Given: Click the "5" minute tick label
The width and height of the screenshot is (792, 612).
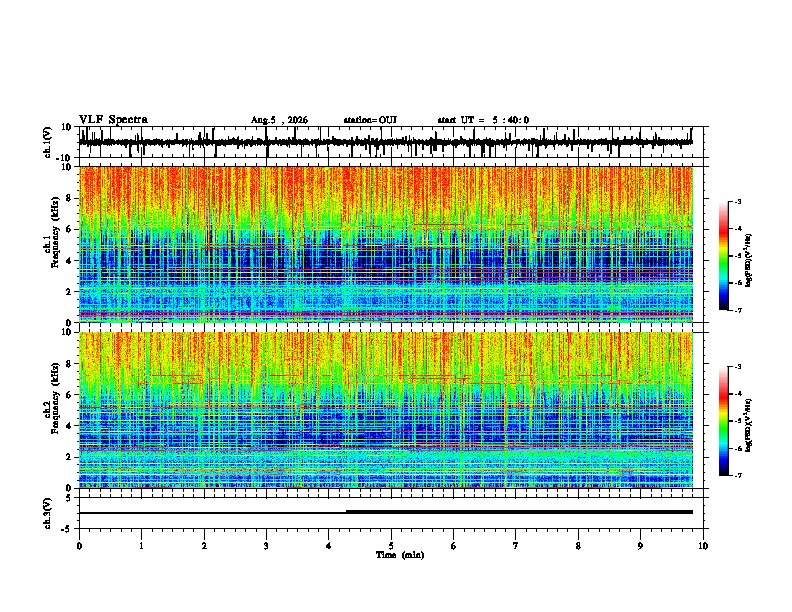Looking at the screenshot, I should [x=391, y=546].
